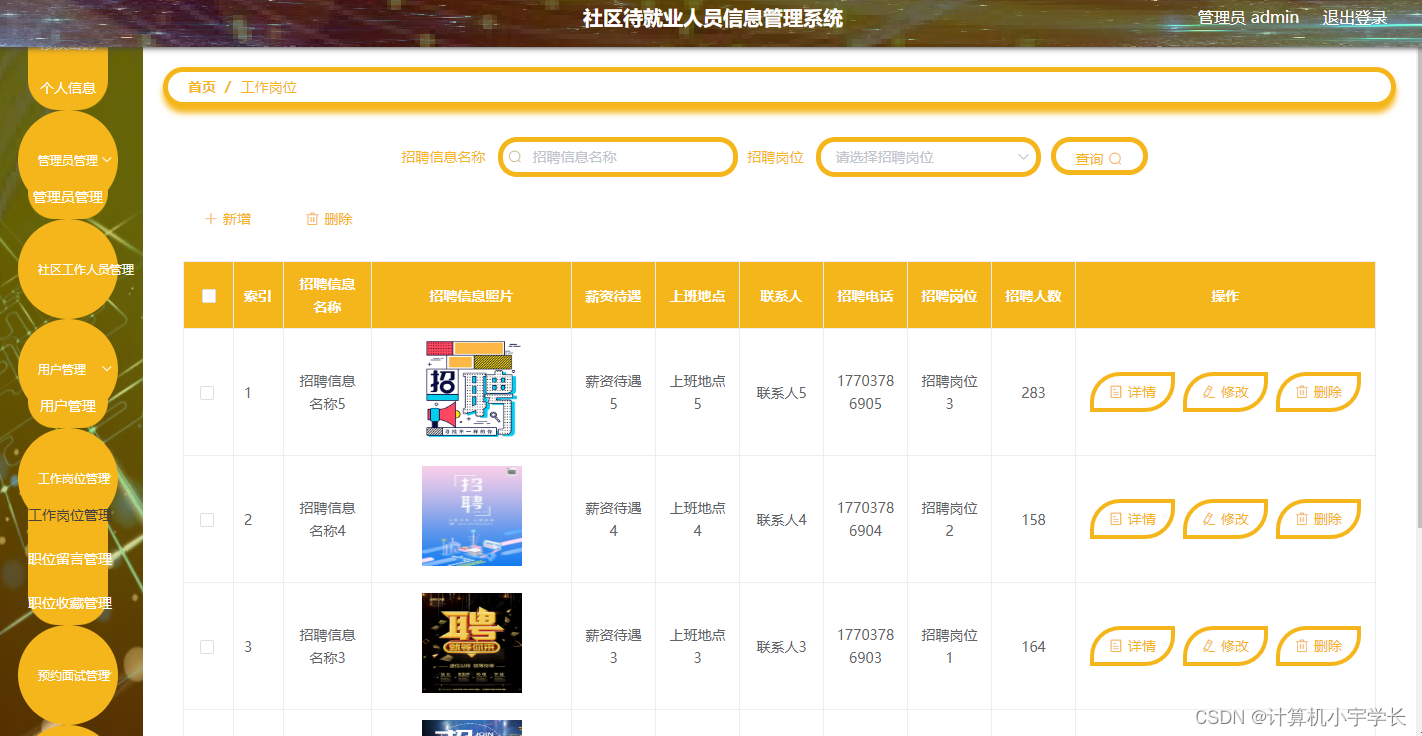Screen dimensions: 1422x736
Task: Toggle the select-all checkbox in table header
Action: click(x=207, y=294)
